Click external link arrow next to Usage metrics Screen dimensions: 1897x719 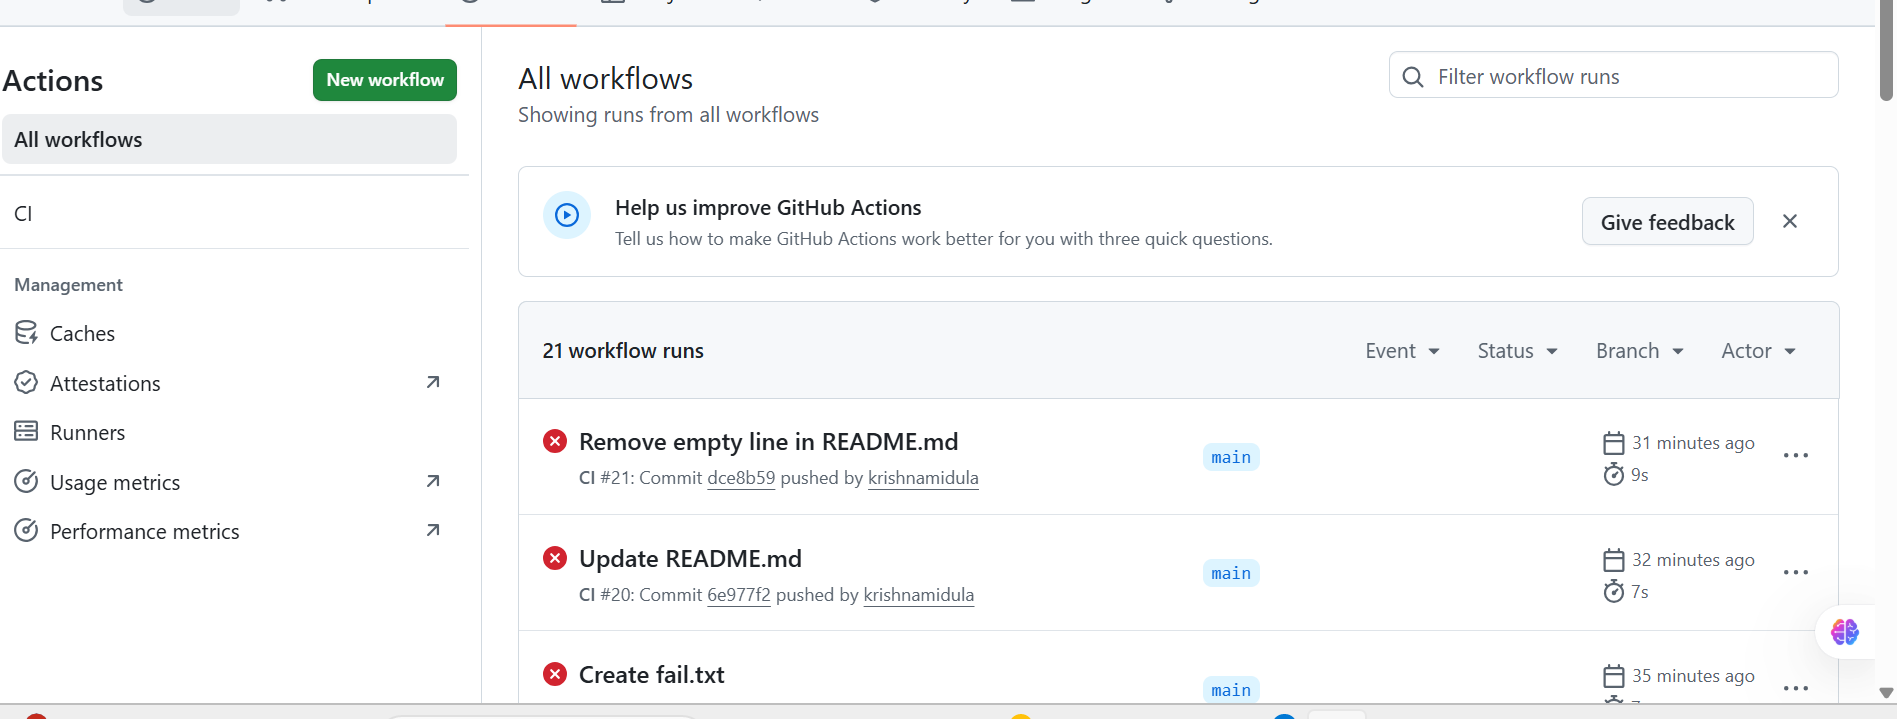coord(433,481)
